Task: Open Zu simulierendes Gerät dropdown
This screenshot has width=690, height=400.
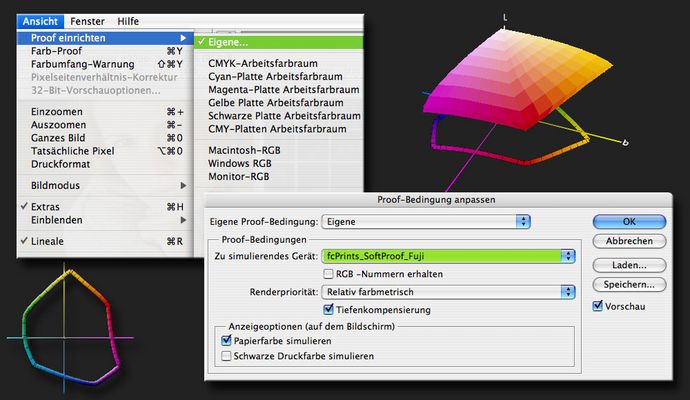Action: 450,256
